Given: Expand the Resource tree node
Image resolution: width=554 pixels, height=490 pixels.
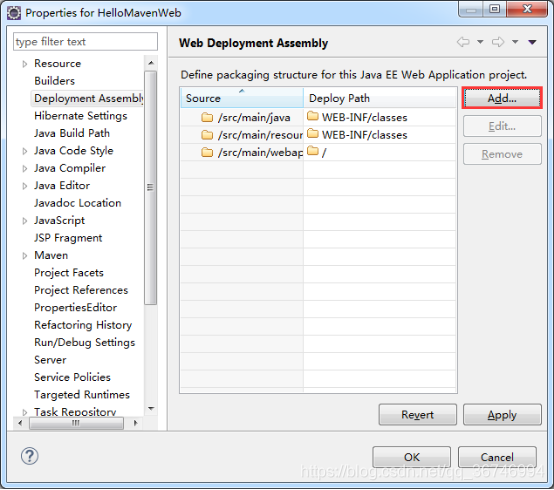Looking at the screenshot, I should [x=25, y=64].
